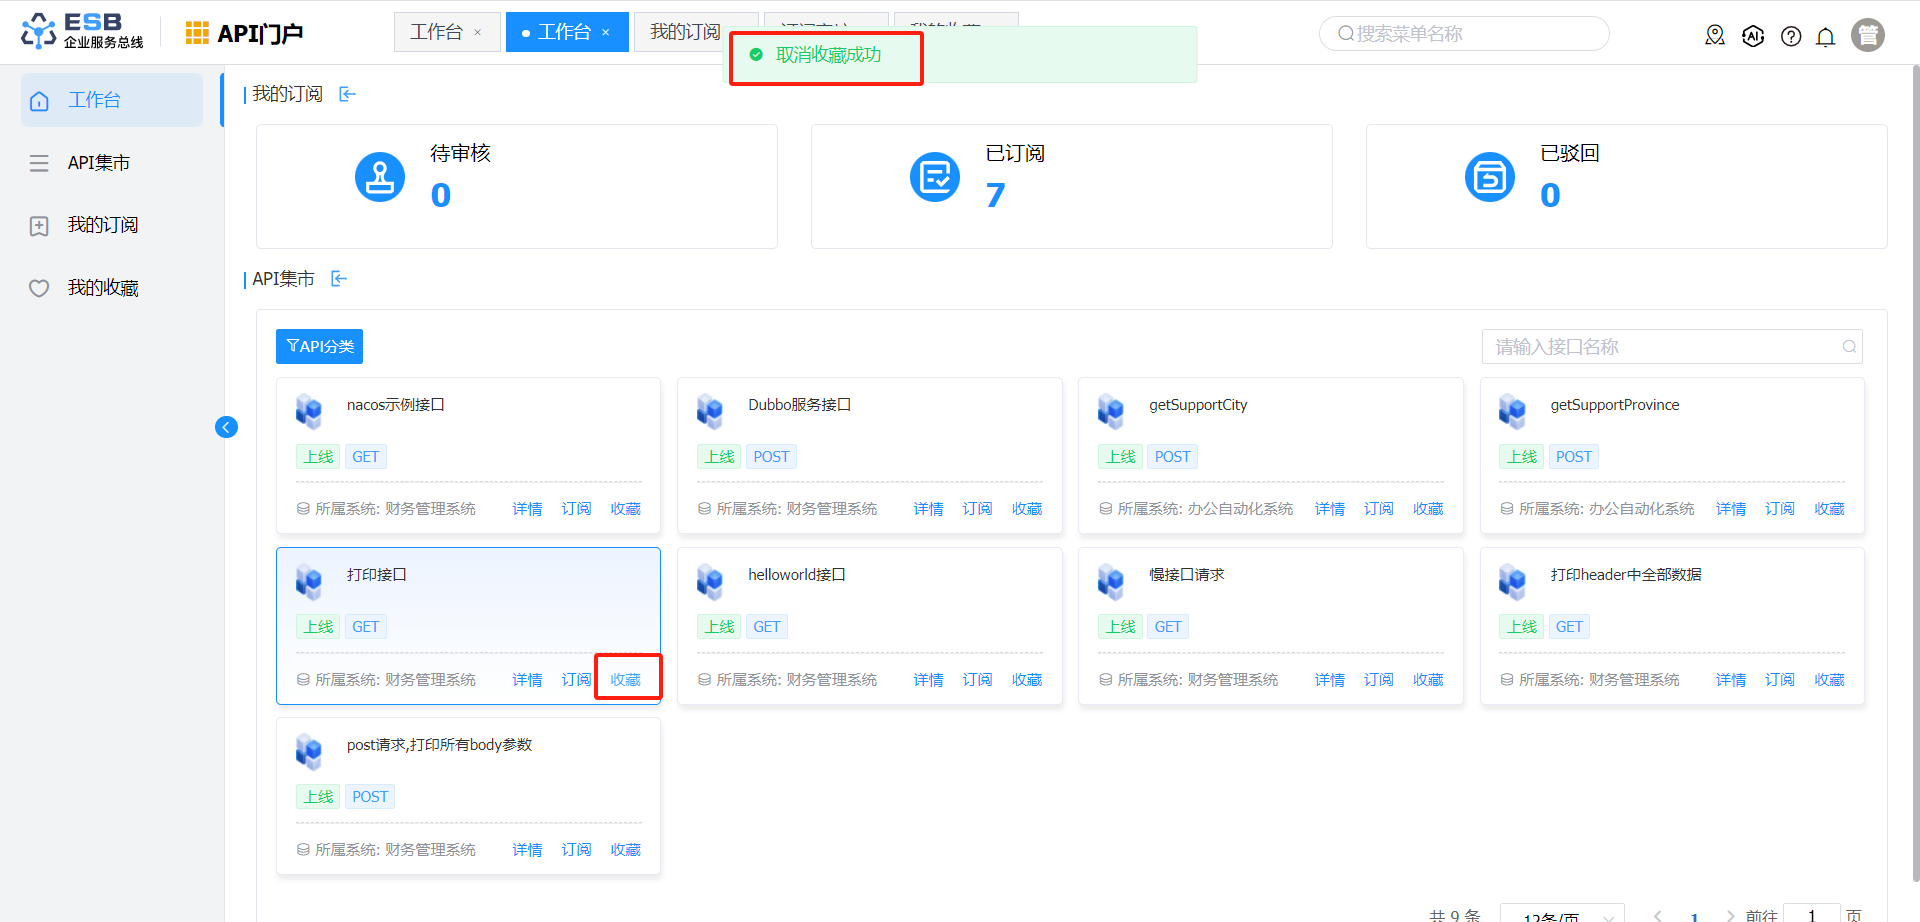Click the jump icon beside API集市 heading

[339, 279]
